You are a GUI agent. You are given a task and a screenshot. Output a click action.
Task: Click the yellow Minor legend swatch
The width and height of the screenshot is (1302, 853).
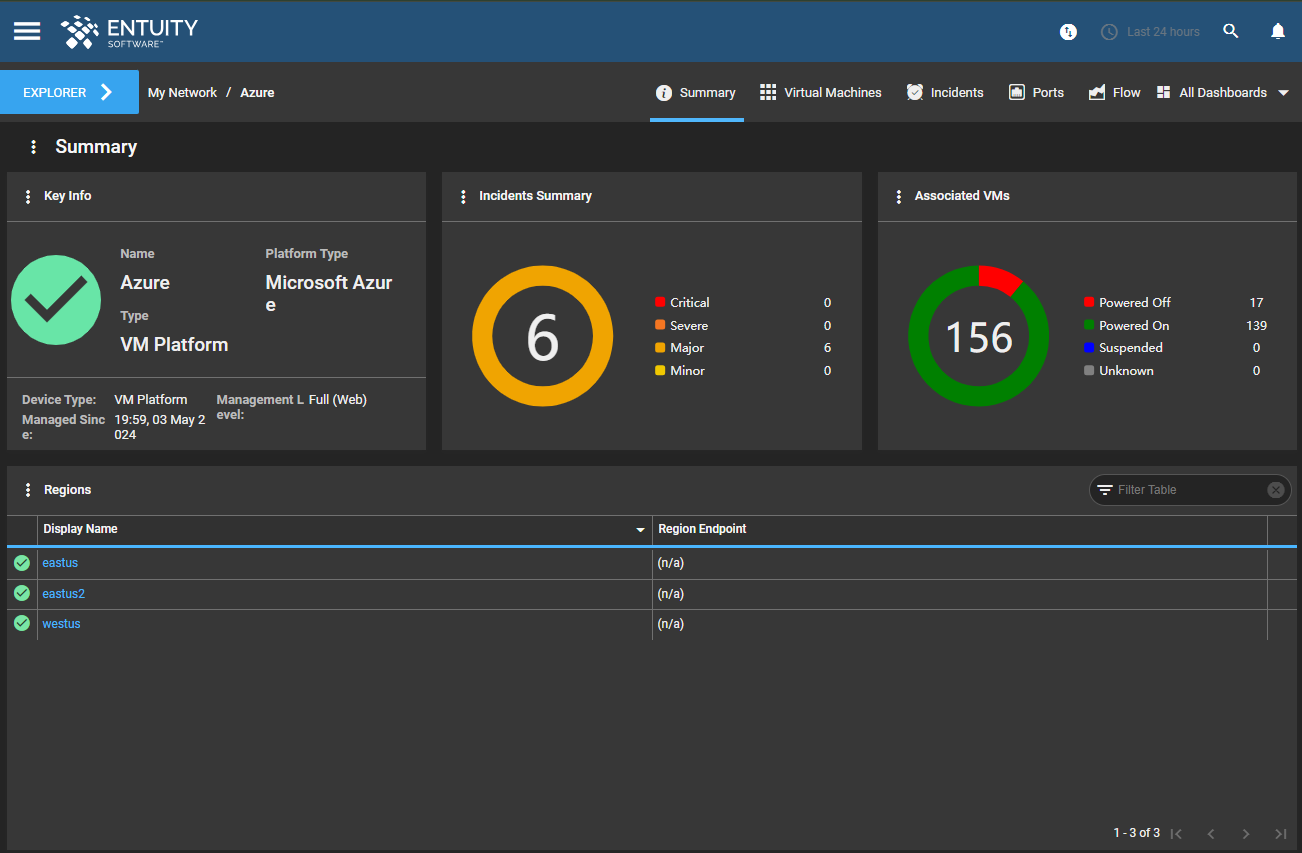(660, 371)
